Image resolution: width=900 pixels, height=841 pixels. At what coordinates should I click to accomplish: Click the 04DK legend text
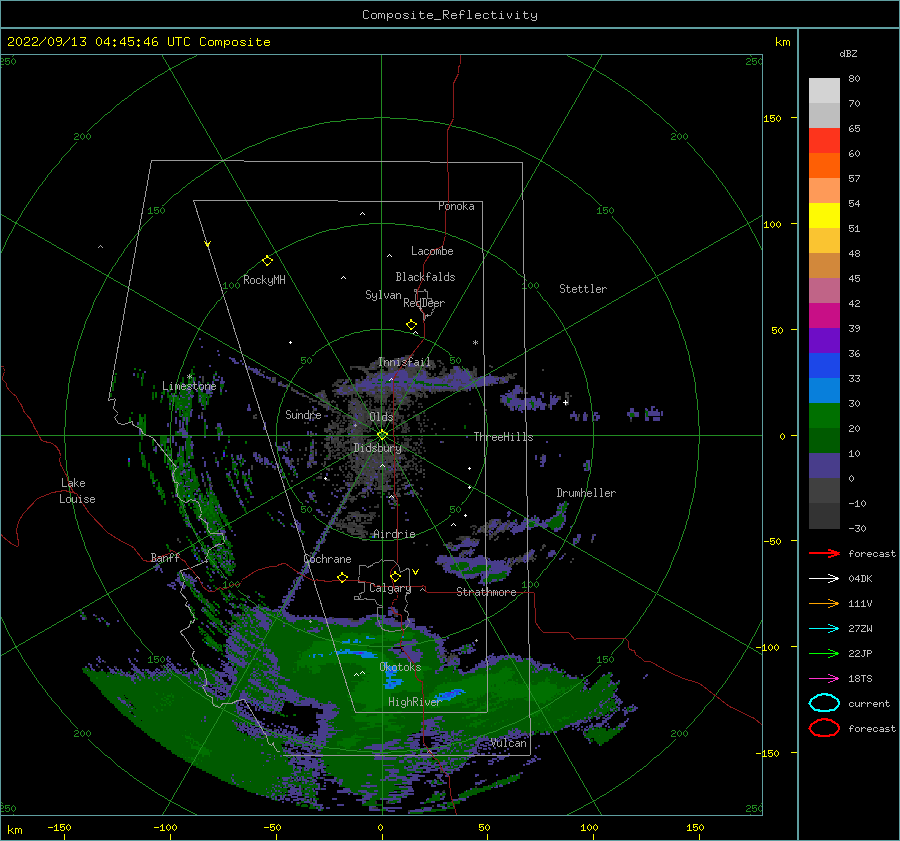tap(860, 578)
